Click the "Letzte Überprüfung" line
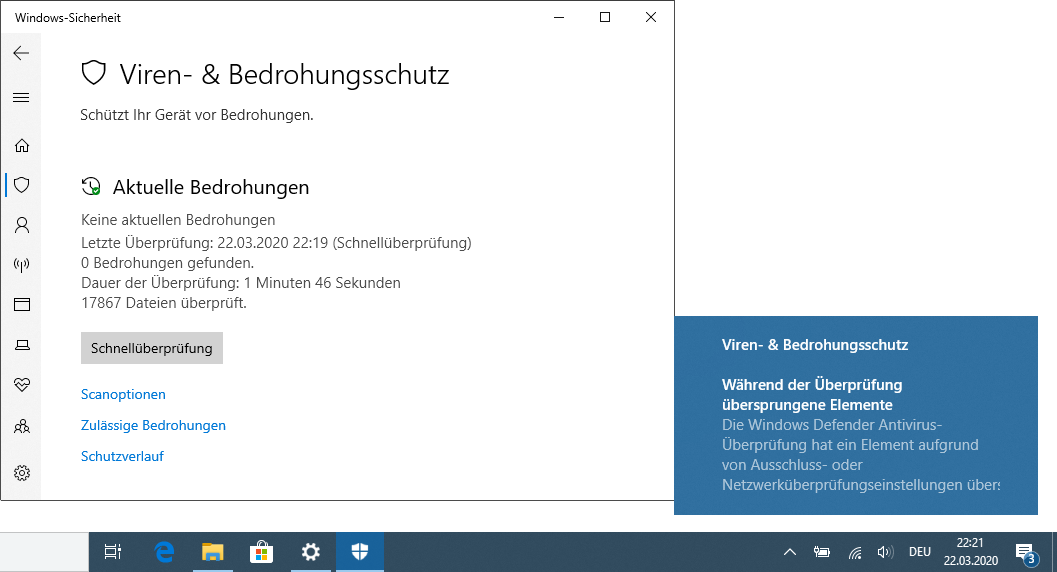This screenshot has width=1057, height=572. 276,243
